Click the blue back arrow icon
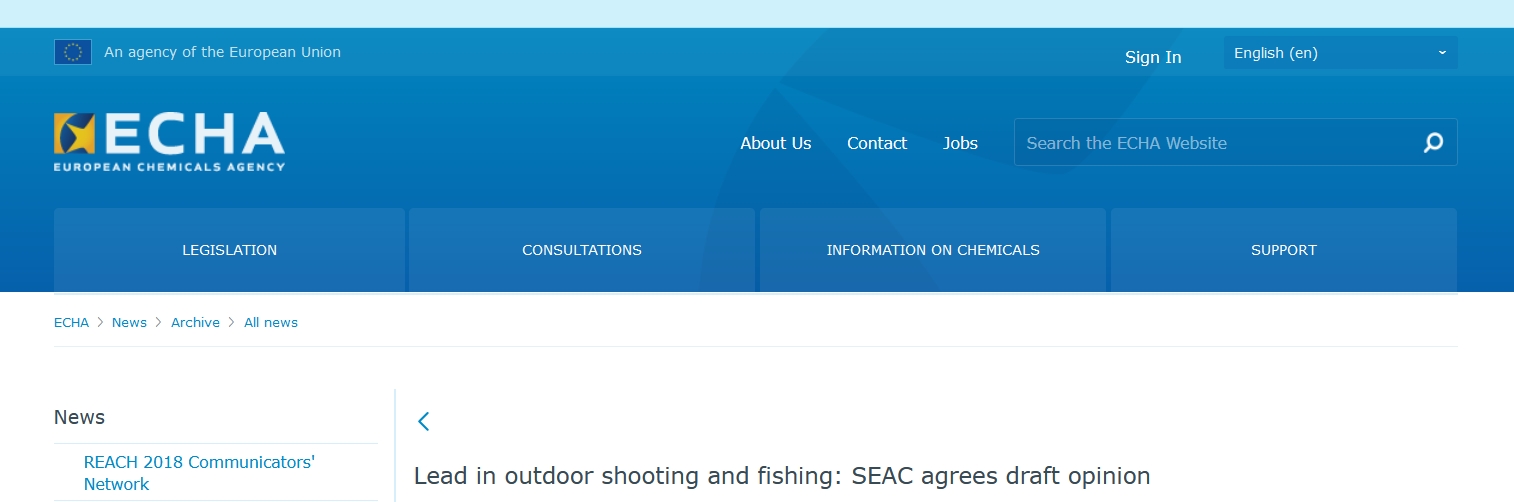Screen dimensions: 1514x502 click(424, 421)
